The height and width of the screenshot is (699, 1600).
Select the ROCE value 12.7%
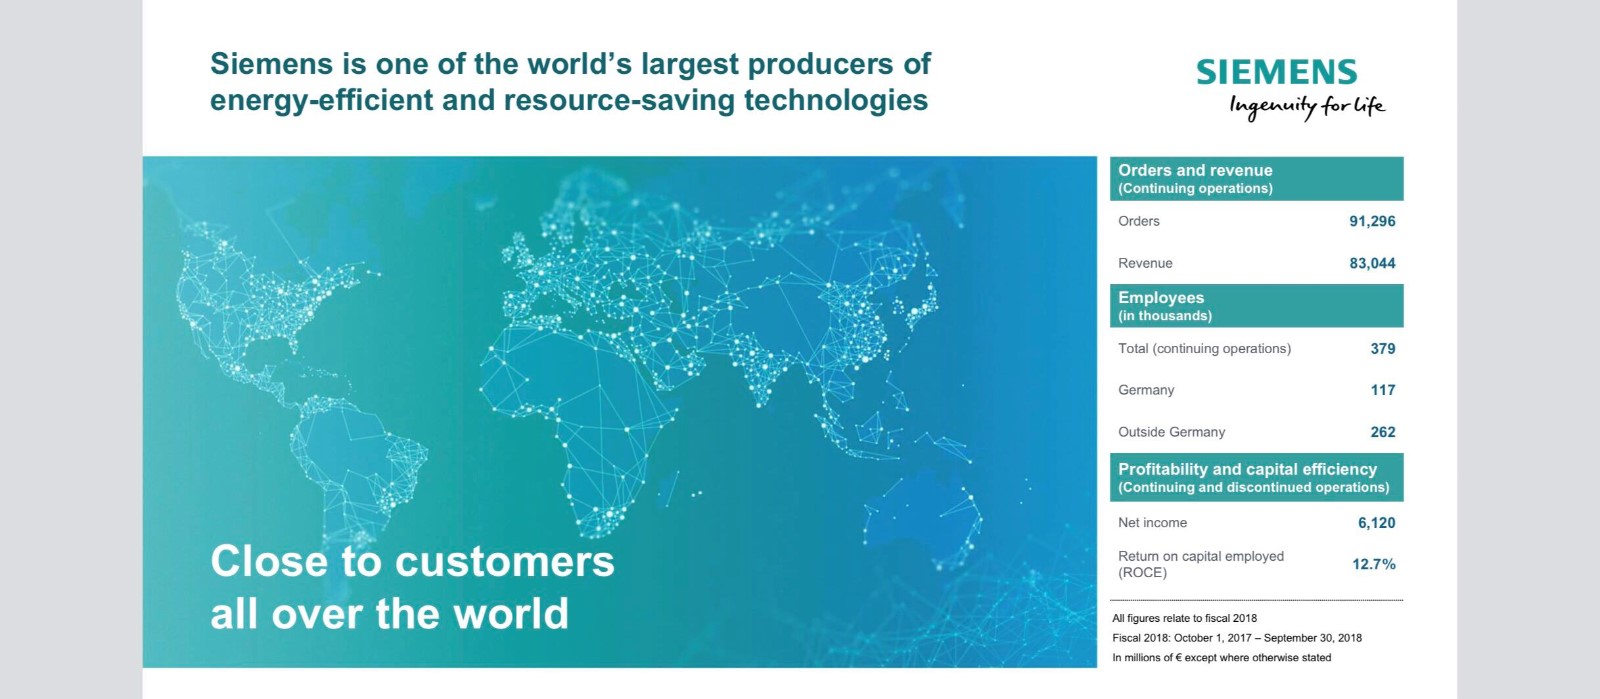[x=1373, y=564]
